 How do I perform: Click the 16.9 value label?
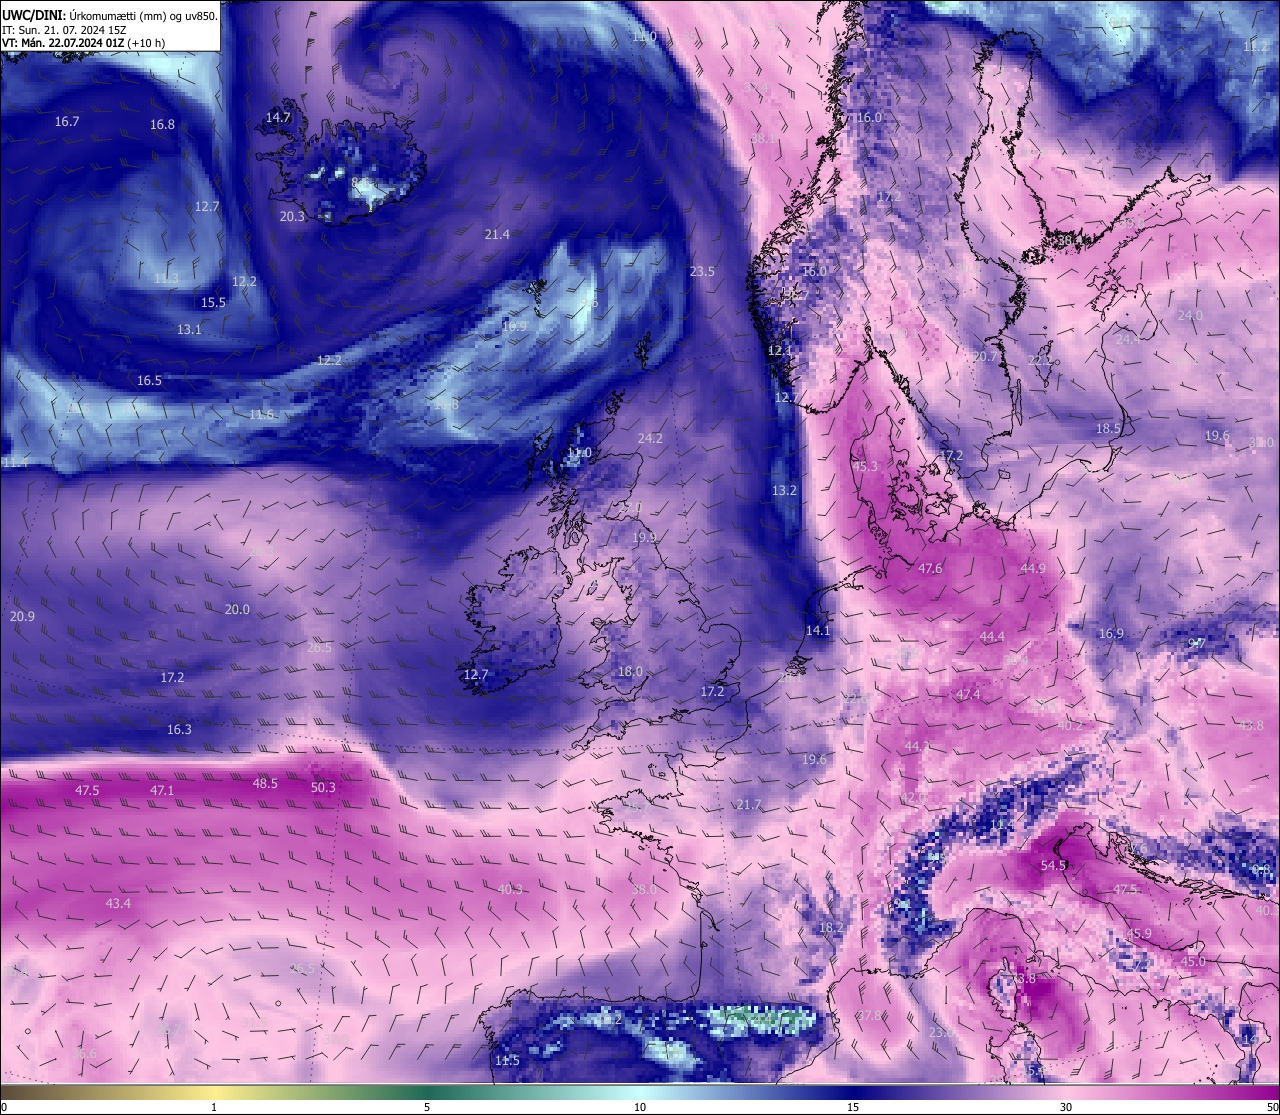[1111, 633]
